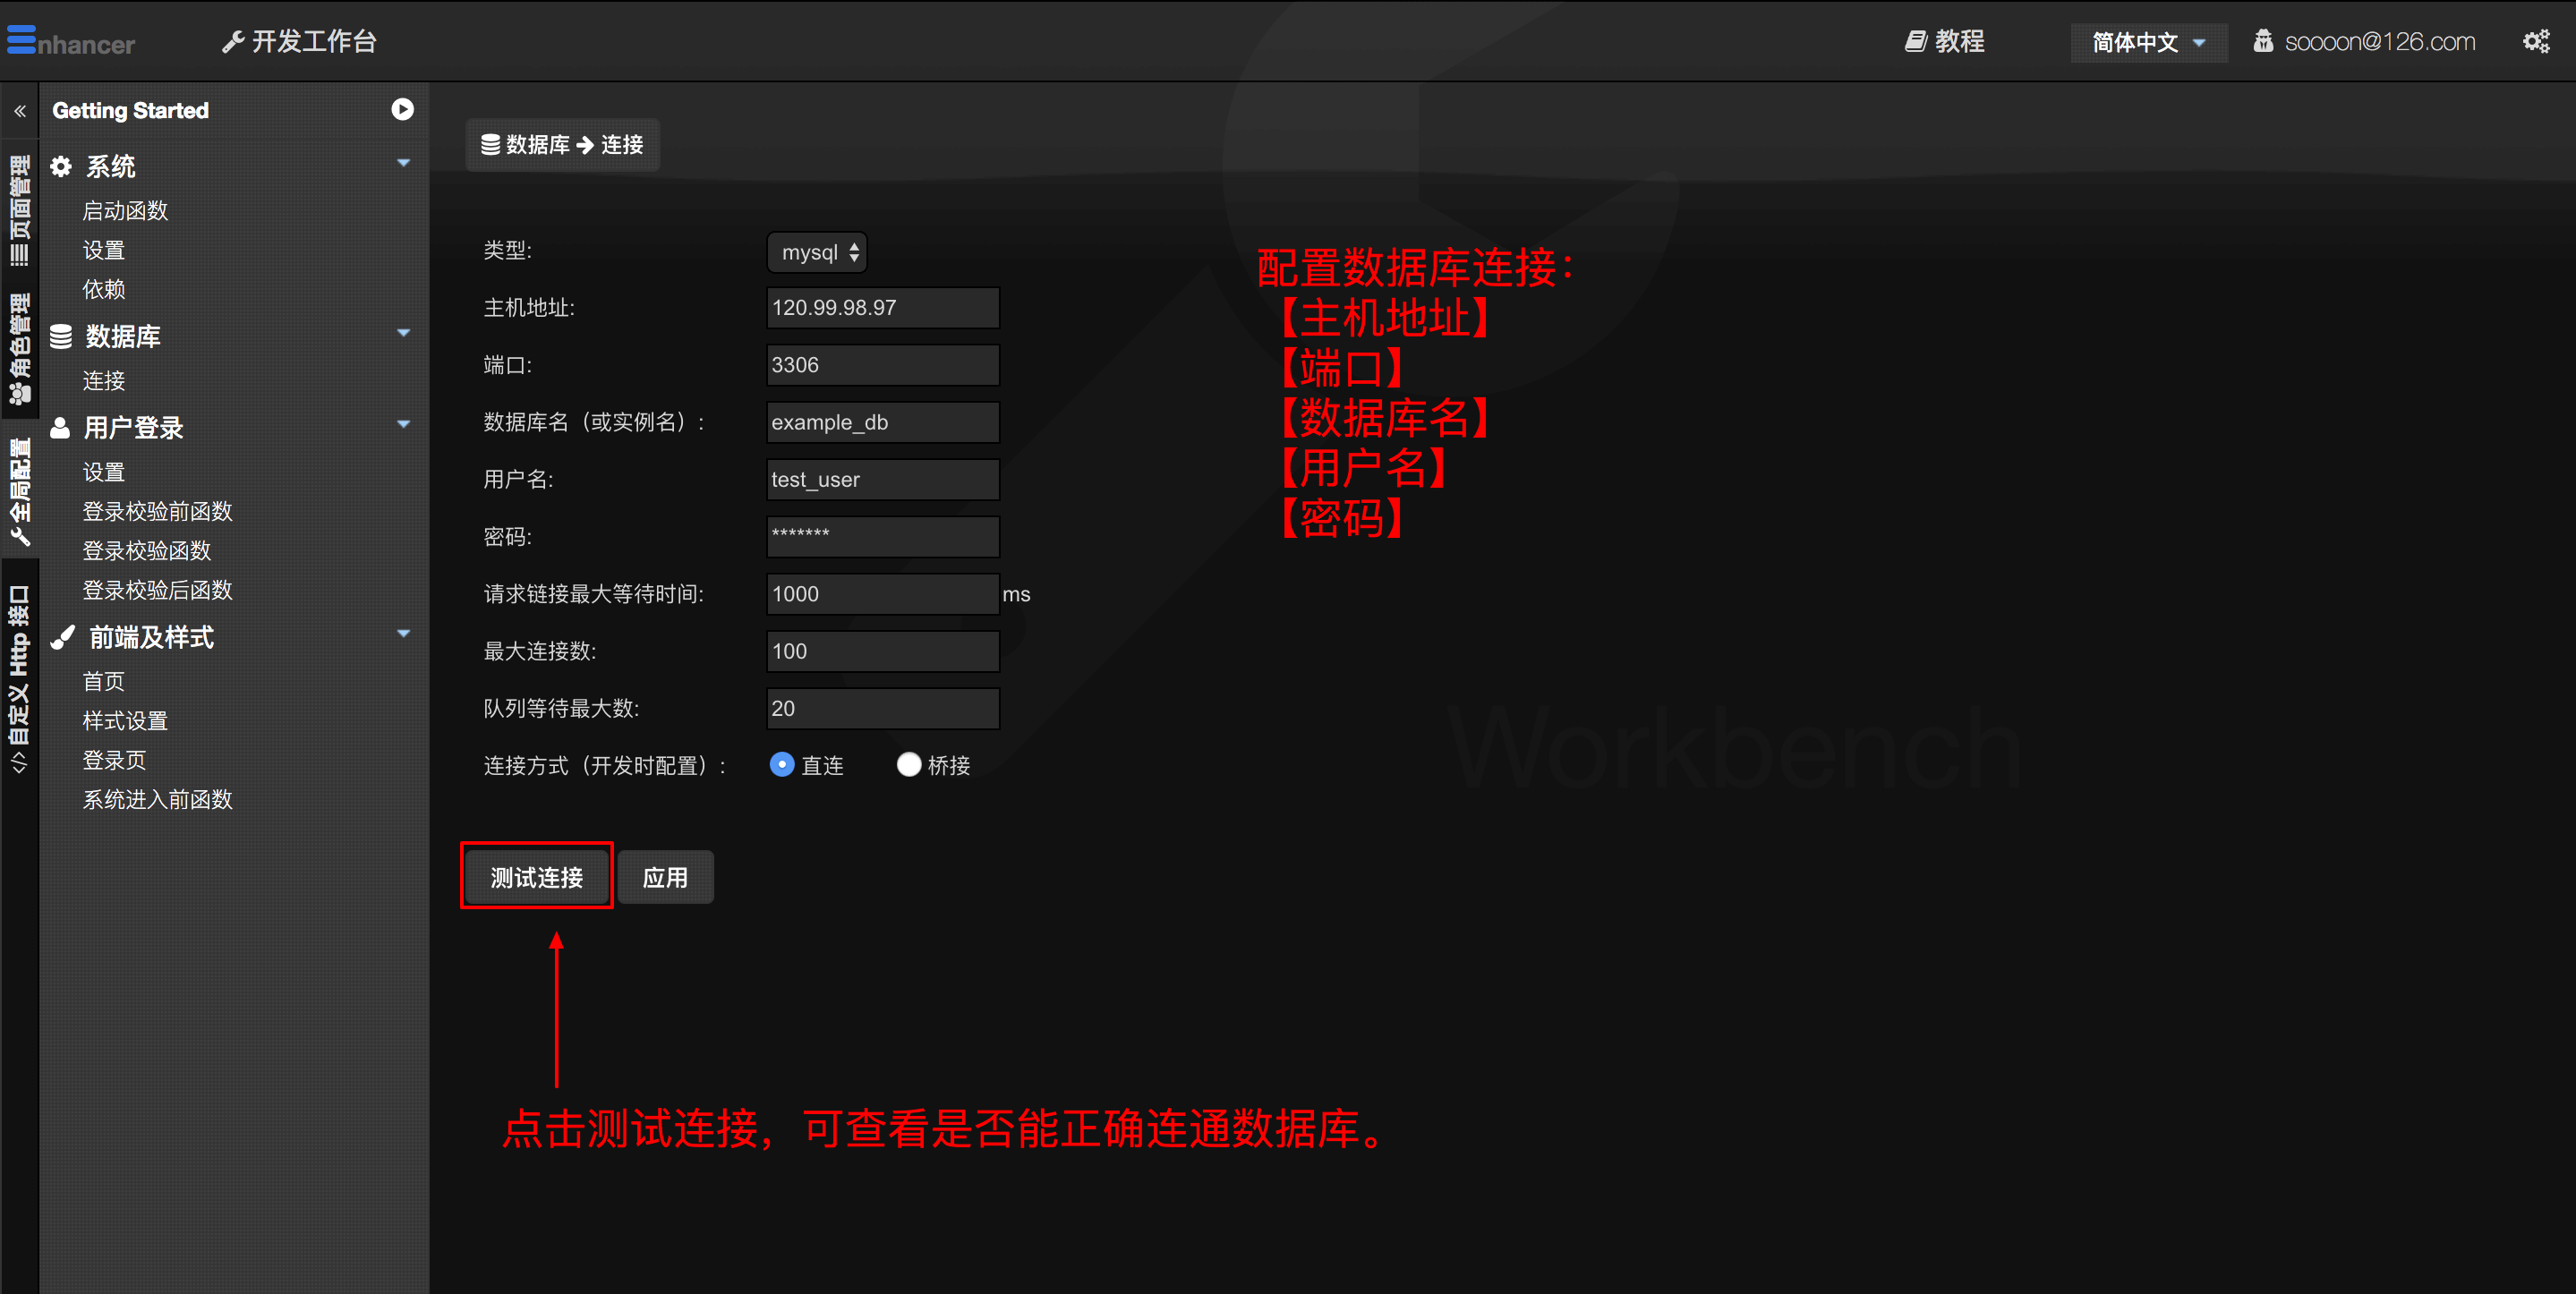2576x1294 pixels.
Task: Open 登录页 item
Action: tap(114, 760)
